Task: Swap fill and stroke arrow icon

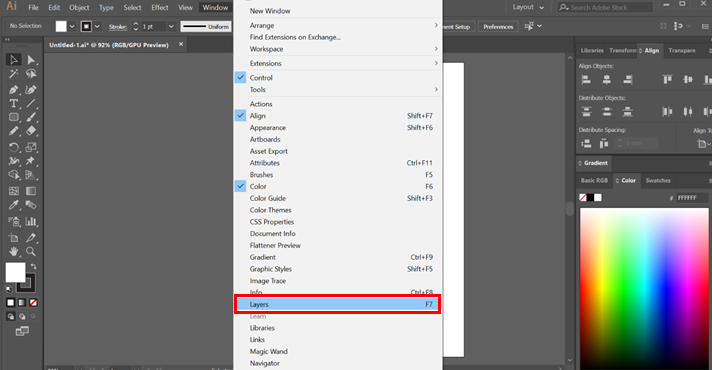Action: (x=33, y=266)
